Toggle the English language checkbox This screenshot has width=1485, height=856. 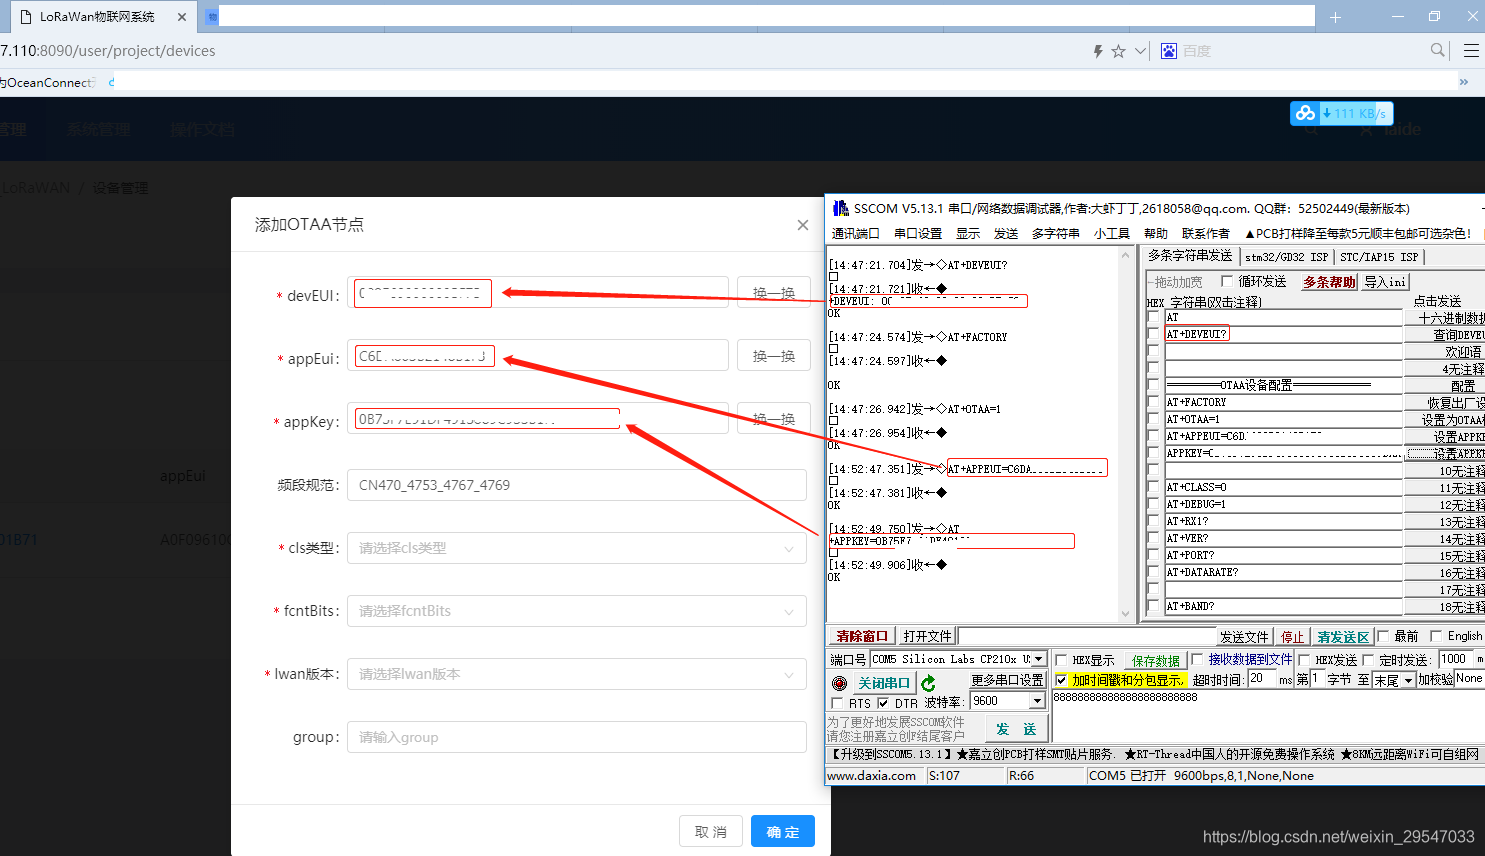(x=1436, y=636)
